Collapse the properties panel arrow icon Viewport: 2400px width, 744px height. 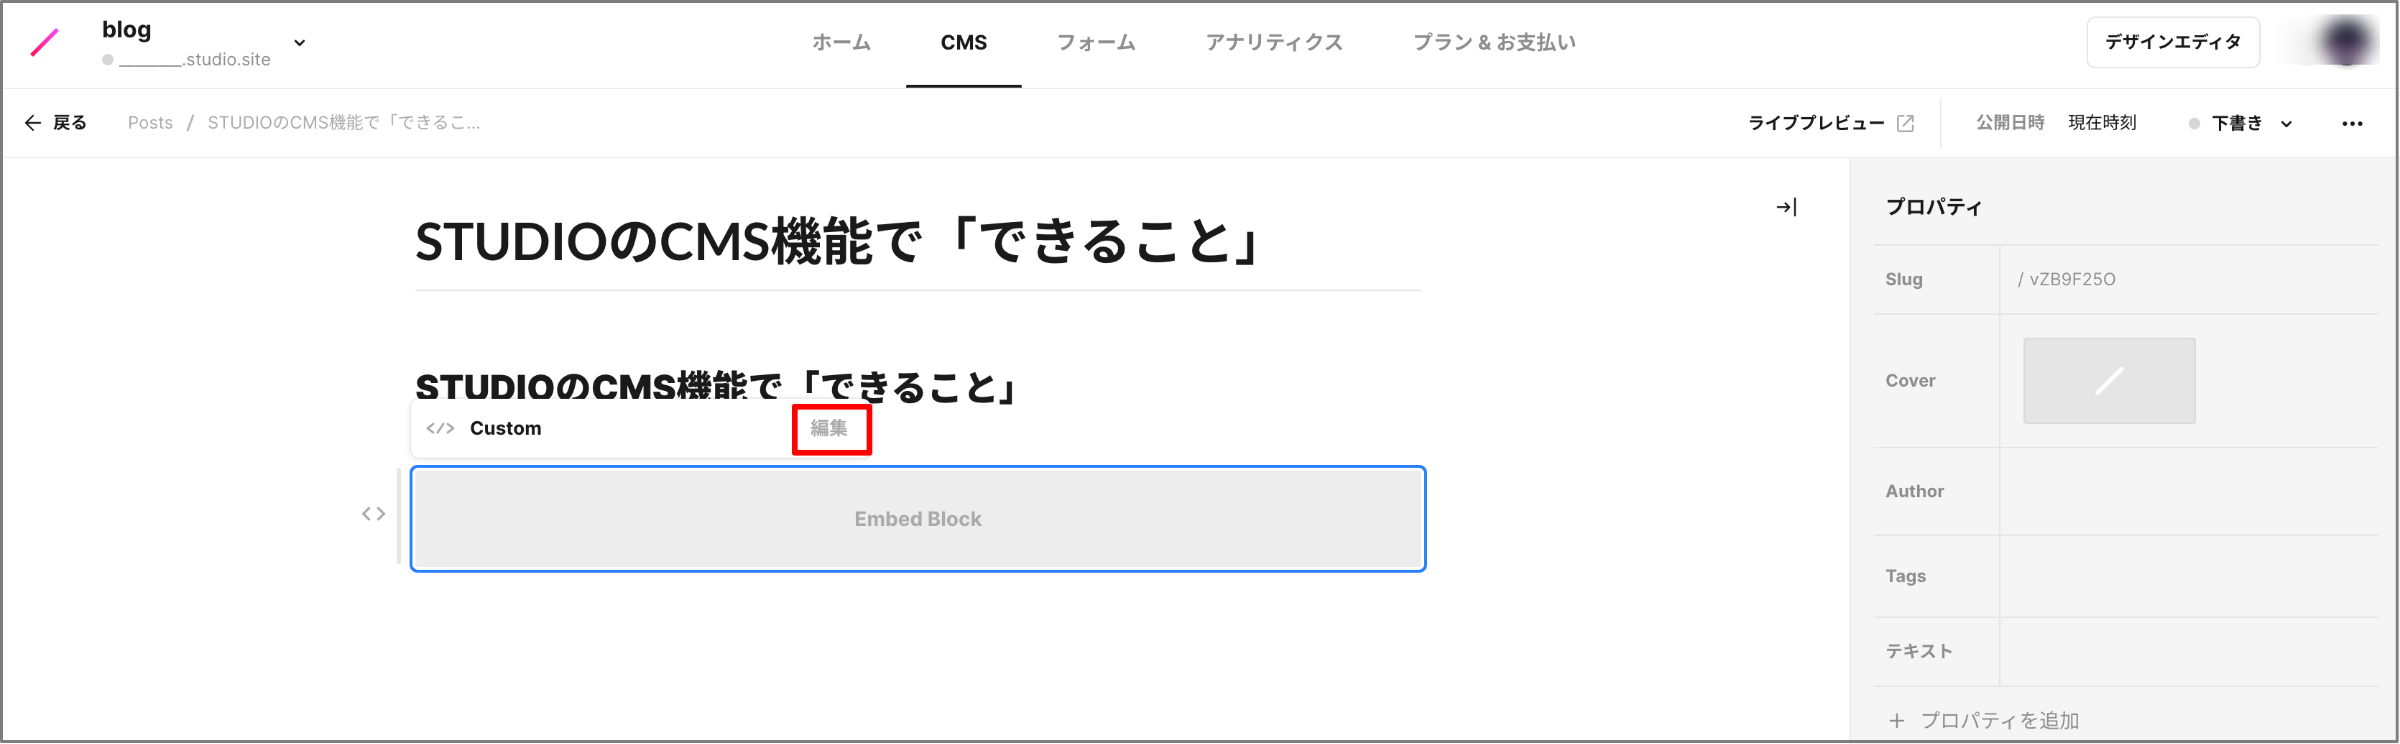[x=1787, y=207]
